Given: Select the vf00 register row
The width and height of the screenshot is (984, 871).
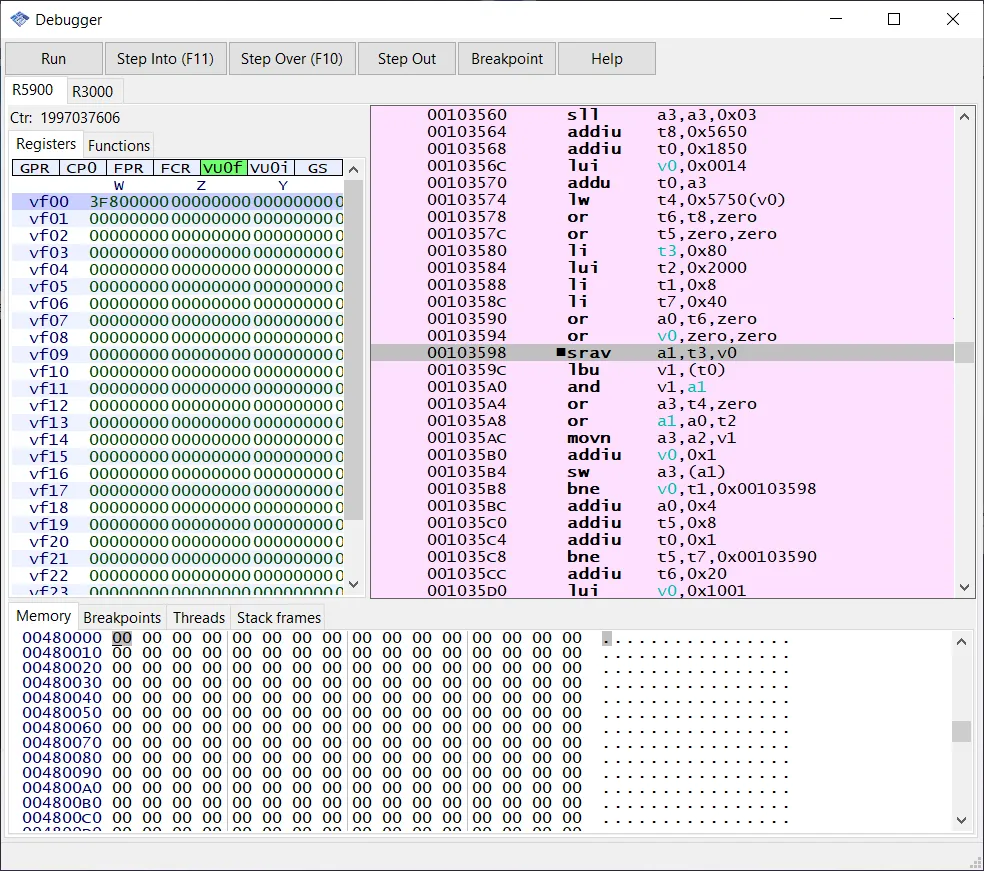Looking at the screenshot, I should point(49,202).
